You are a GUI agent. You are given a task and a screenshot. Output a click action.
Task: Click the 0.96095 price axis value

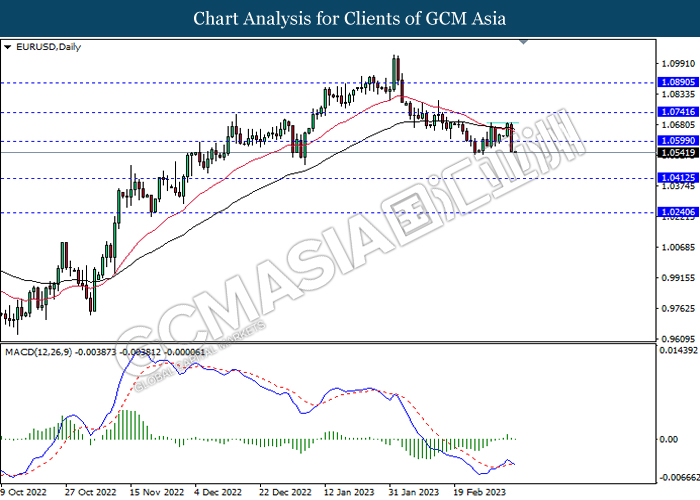point(678,339)
